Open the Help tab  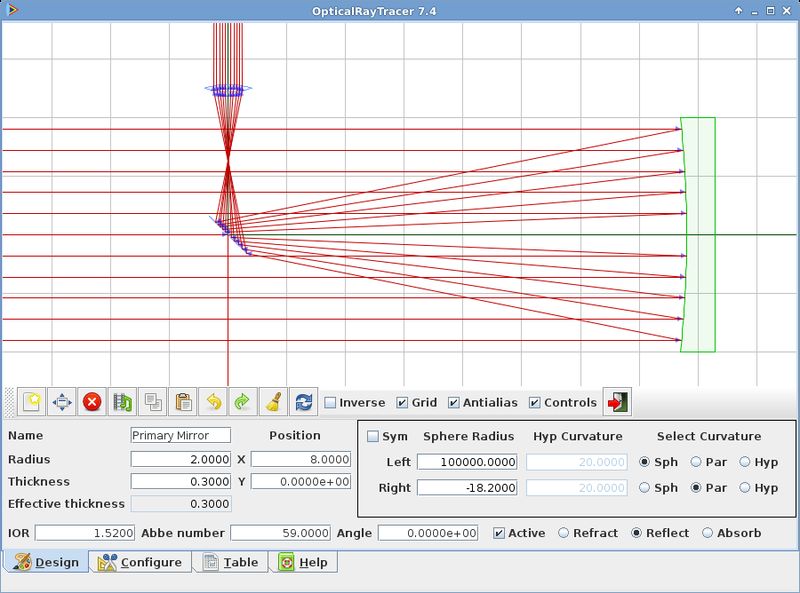pyautogui.click(x=304, y=562)
